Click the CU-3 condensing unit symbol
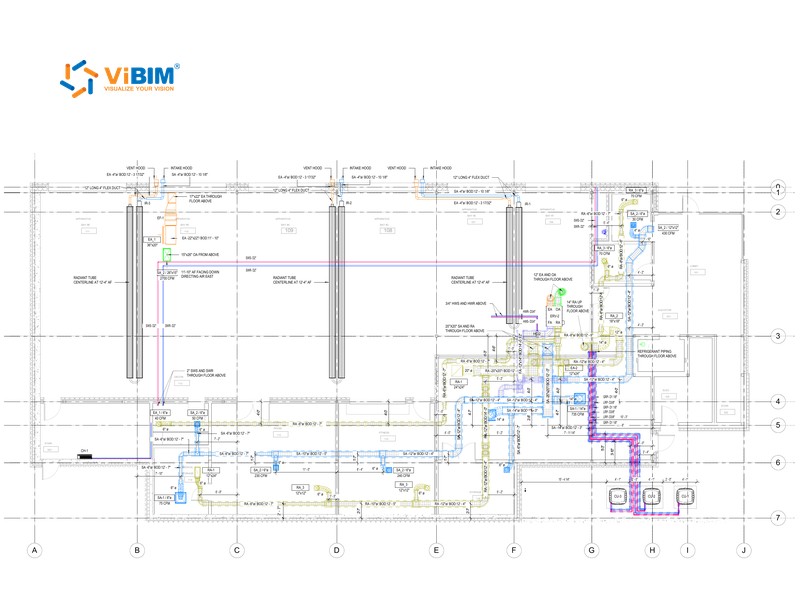 [618, 496]
